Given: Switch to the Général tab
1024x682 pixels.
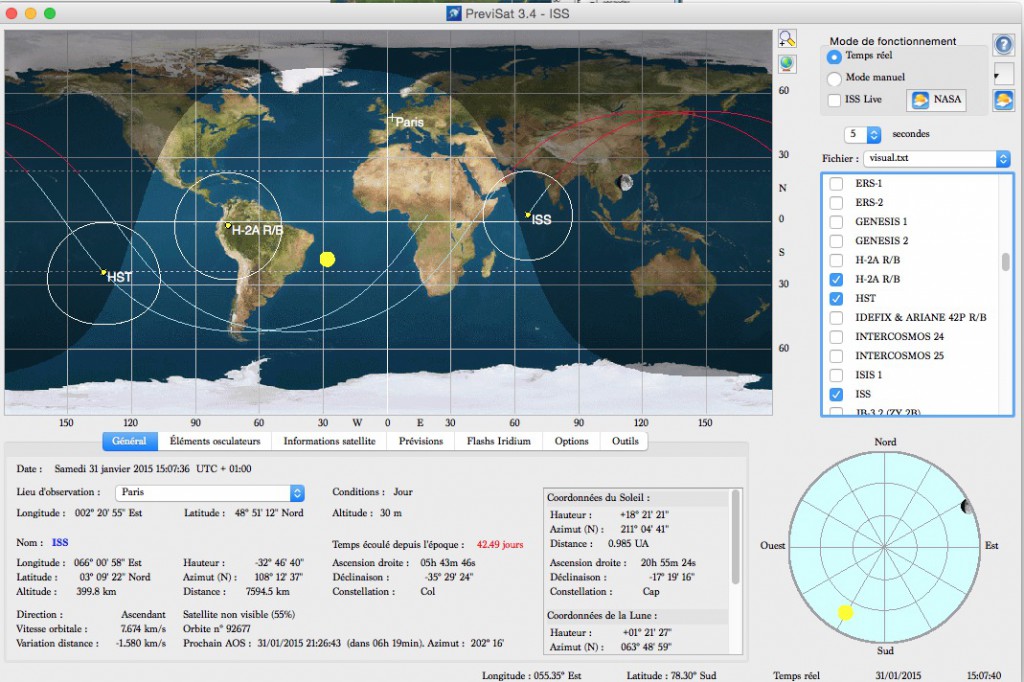Looking at the screenshot, I should (x=130, y=441).
